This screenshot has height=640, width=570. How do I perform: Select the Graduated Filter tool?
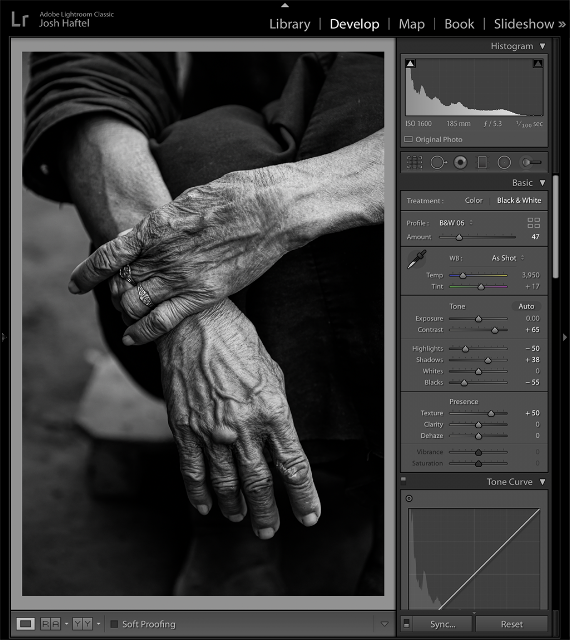[x=482, y=162]
